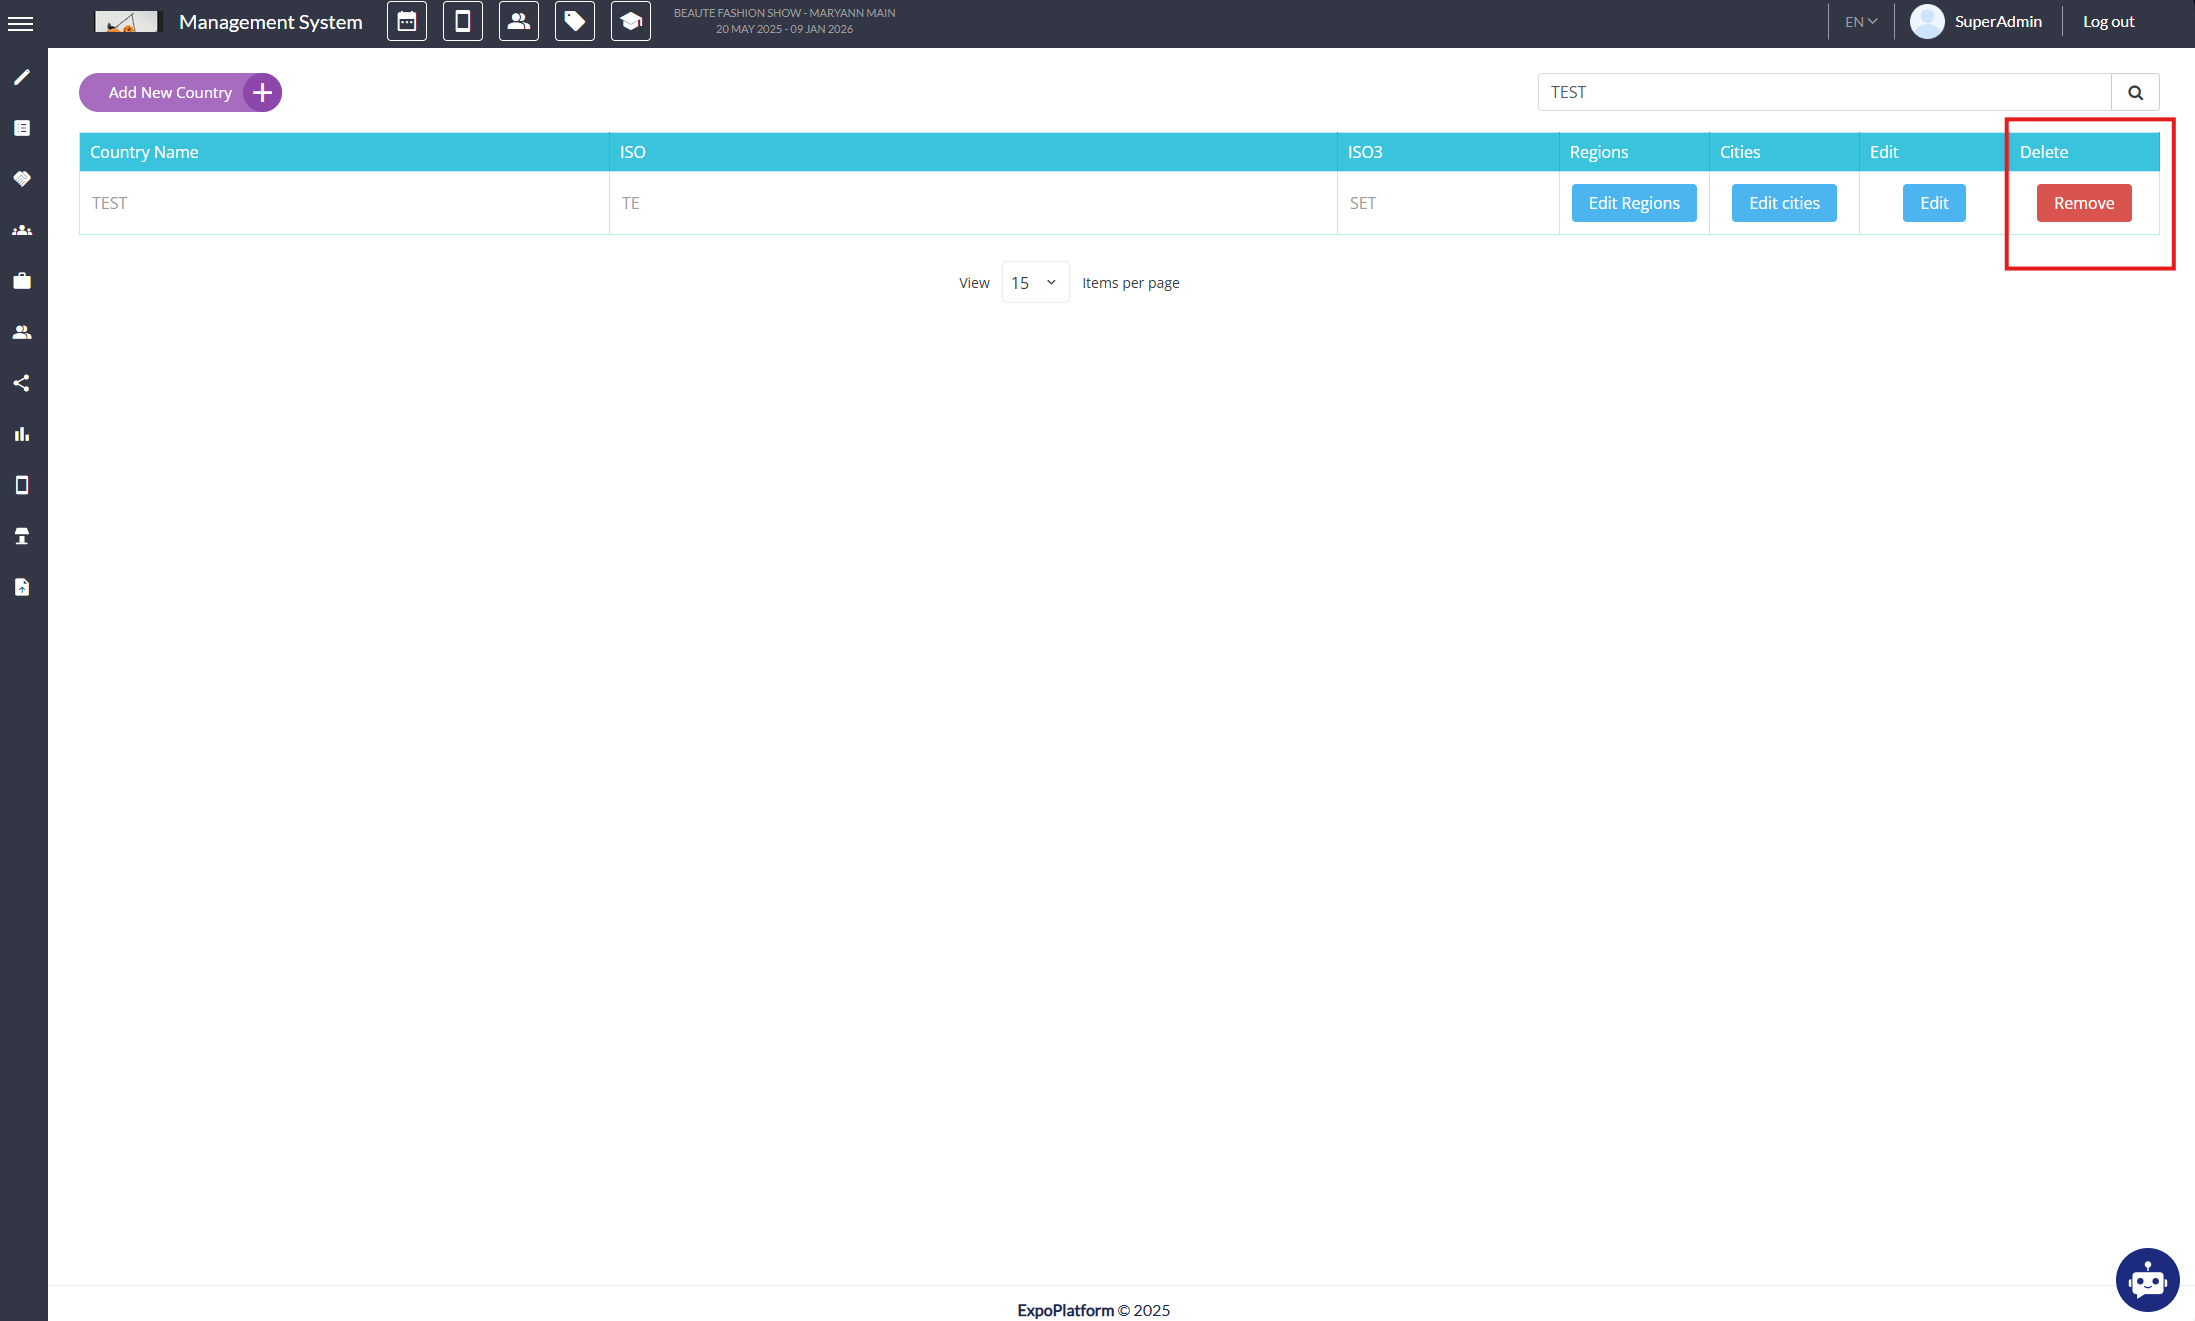
Task: Expand the EN language dropdown
Action: [1861, 22]
